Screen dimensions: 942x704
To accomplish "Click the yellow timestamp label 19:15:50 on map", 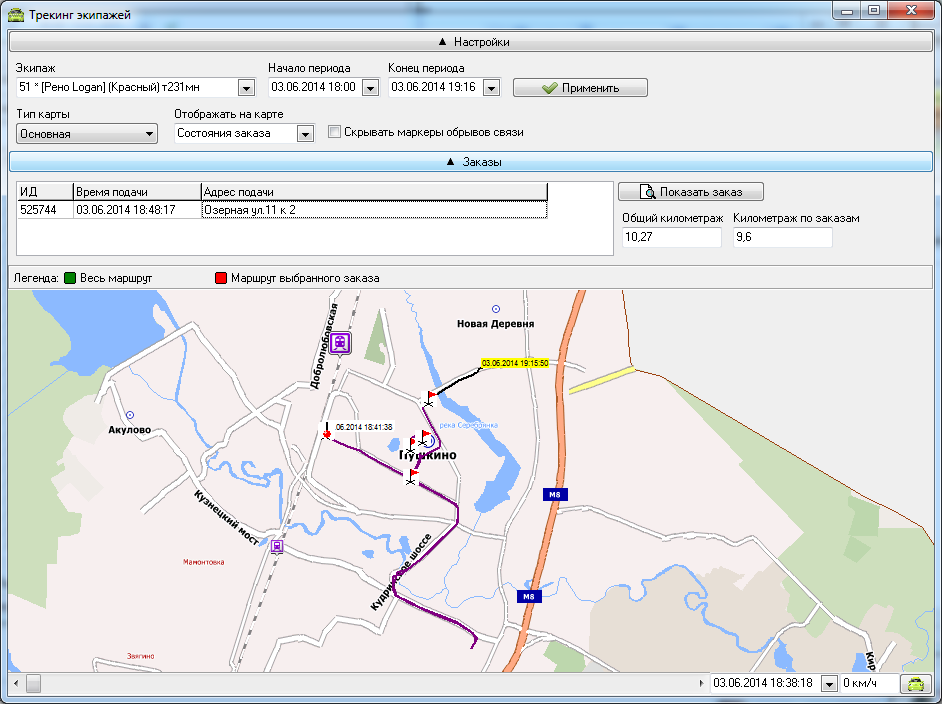I will click(x=515, y=363).
